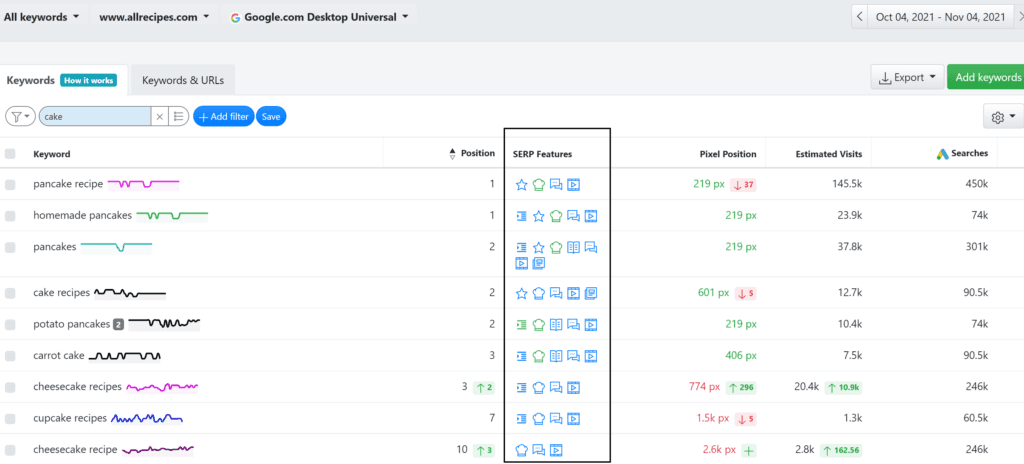Check the potato pancakes row checkbox

tap(10, 324)
